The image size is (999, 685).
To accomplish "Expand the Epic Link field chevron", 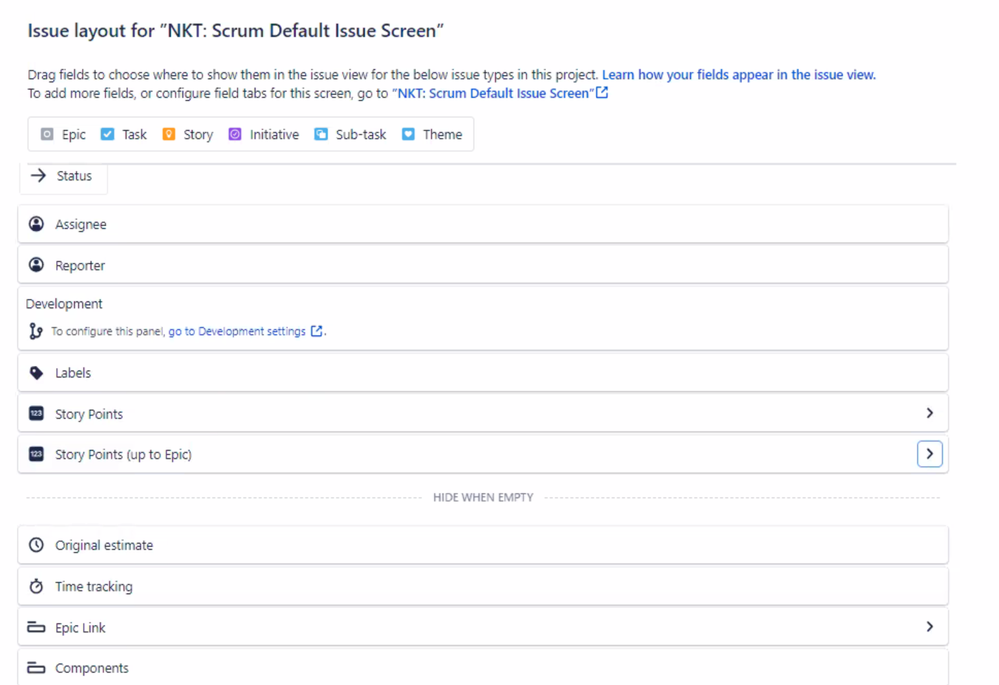I will point(930,627).
